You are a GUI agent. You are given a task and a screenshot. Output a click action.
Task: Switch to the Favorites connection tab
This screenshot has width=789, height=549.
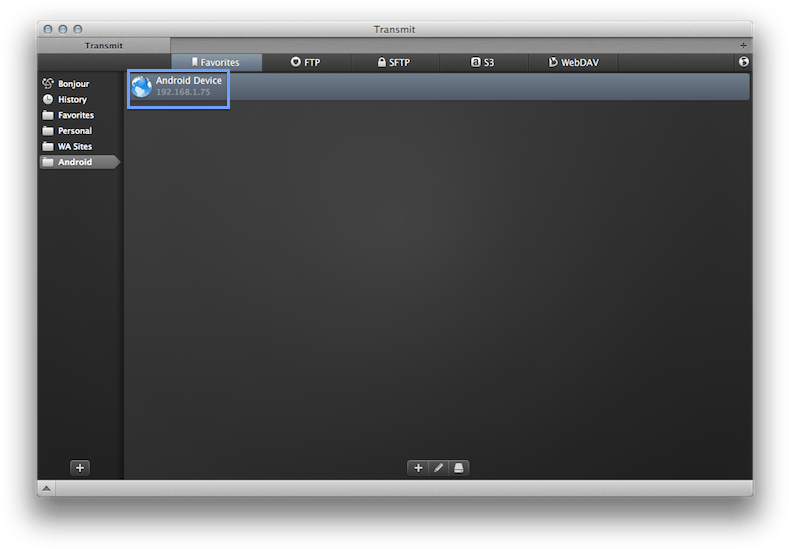pyautogui.click(x=216, y=62)
